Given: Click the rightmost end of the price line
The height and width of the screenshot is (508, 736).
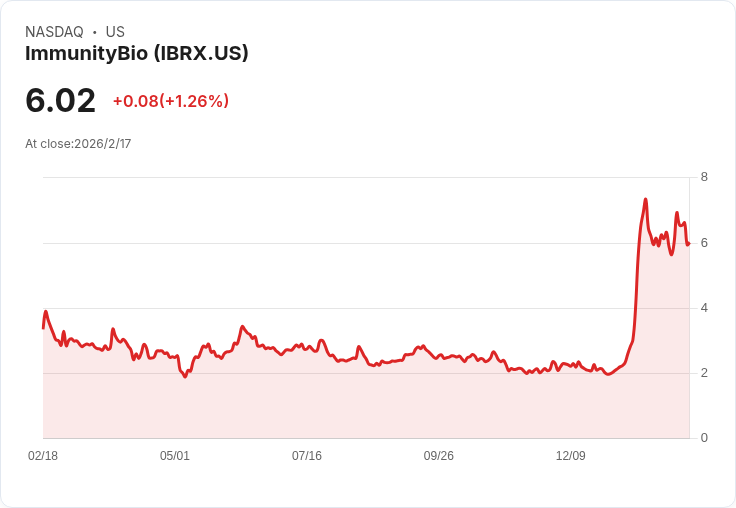Looking at the screenshot, I should (x=689, y=243).
